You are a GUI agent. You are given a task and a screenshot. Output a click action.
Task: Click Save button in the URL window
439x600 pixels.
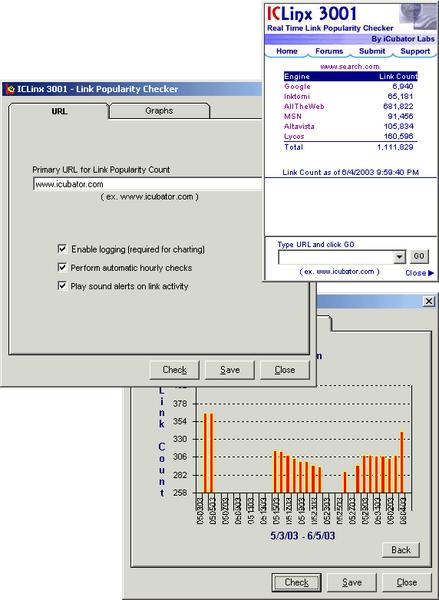pos(230,370)
